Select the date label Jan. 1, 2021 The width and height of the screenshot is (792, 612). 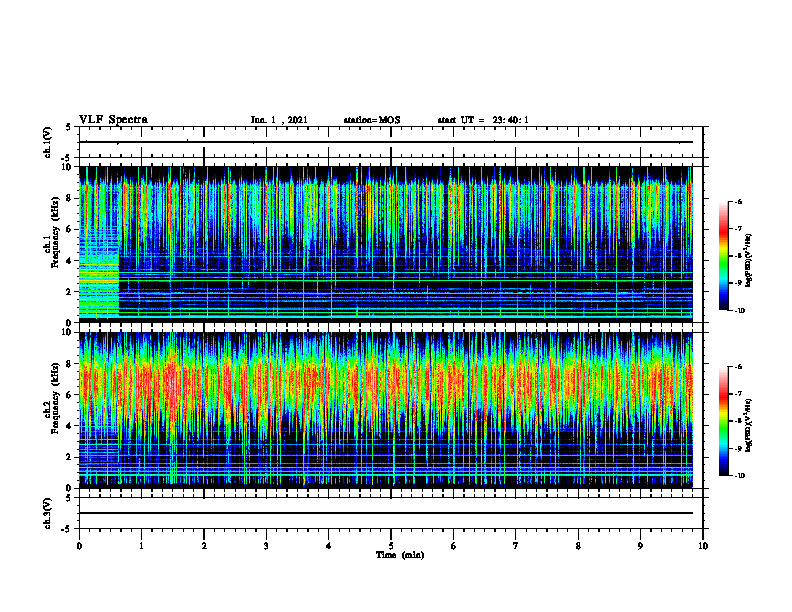279,120
